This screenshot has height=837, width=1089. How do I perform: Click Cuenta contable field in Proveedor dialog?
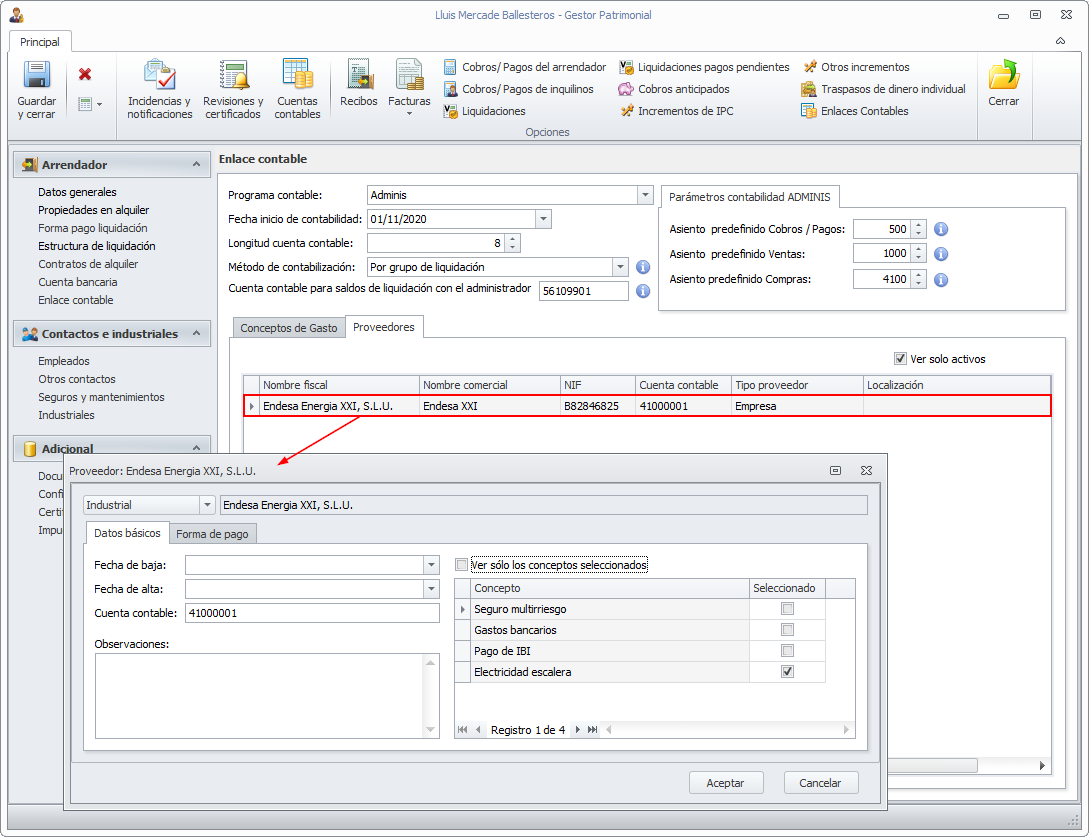tap(313, 613)
